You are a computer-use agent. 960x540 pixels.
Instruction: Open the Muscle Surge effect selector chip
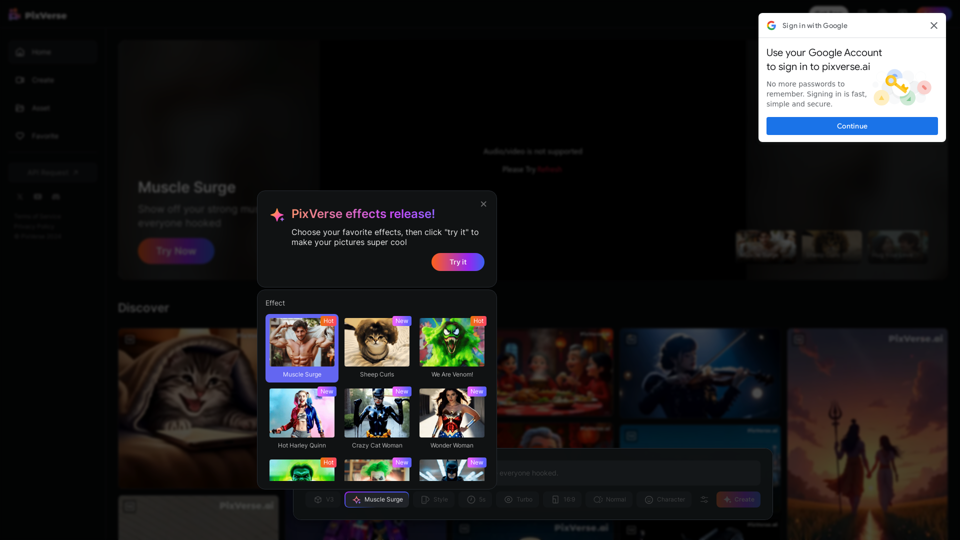coord(377,500)
